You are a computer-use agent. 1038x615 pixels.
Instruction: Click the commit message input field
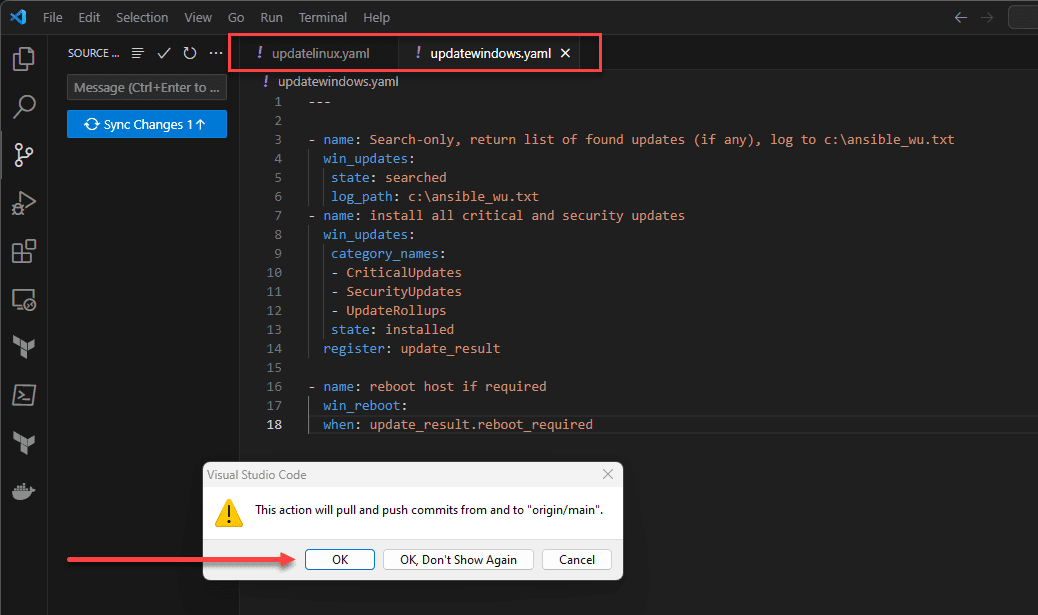[x=147, y=88]
